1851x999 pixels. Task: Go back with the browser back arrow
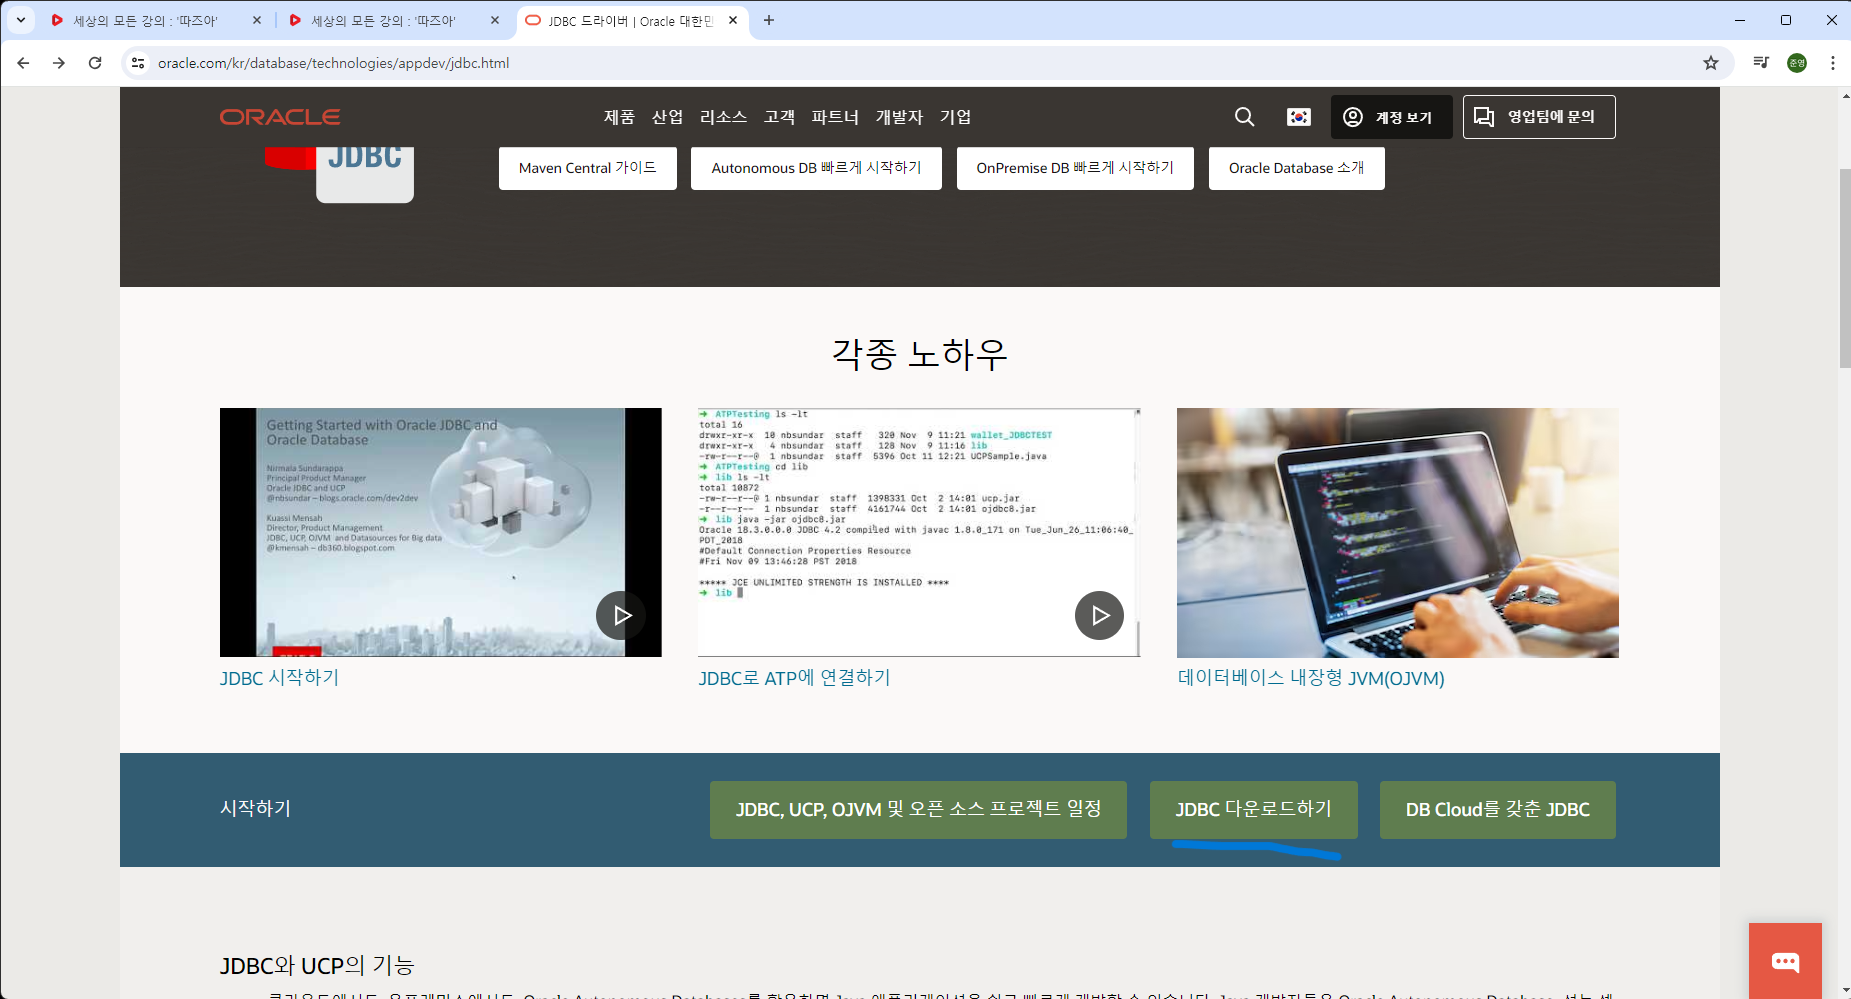pyautogui.click(x=23, y=63)
